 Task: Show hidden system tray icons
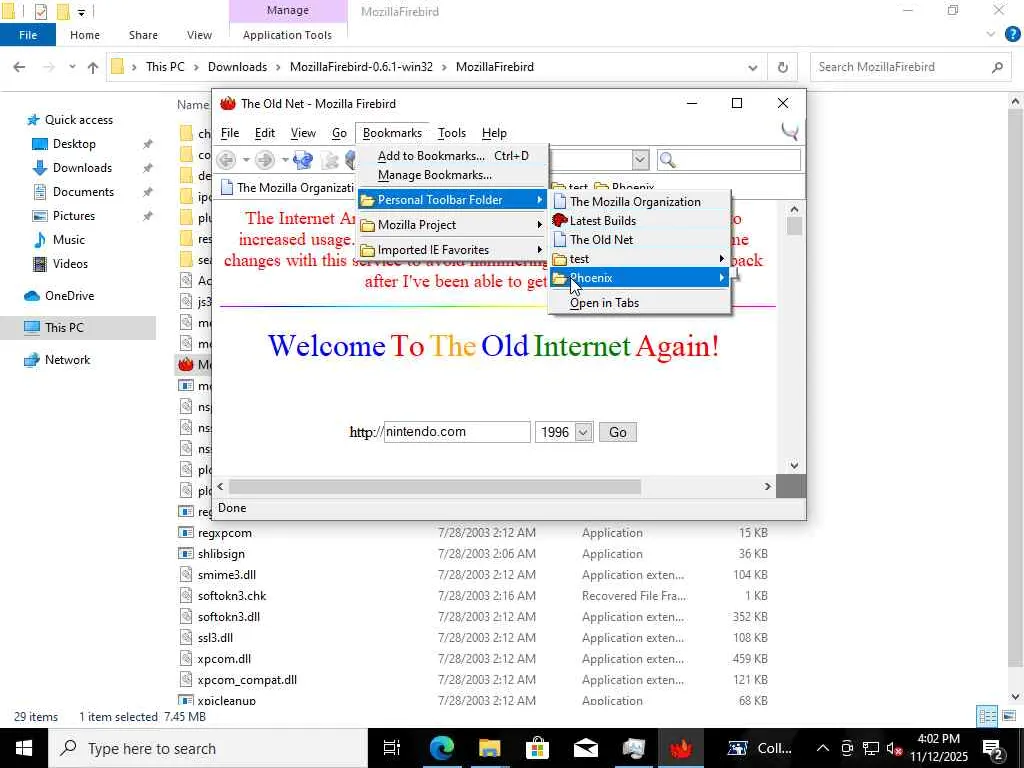click(x=823, y=748)
